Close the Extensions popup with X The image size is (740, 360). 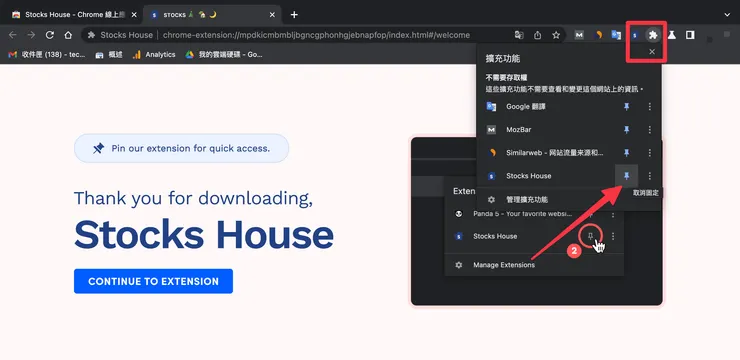652,51
